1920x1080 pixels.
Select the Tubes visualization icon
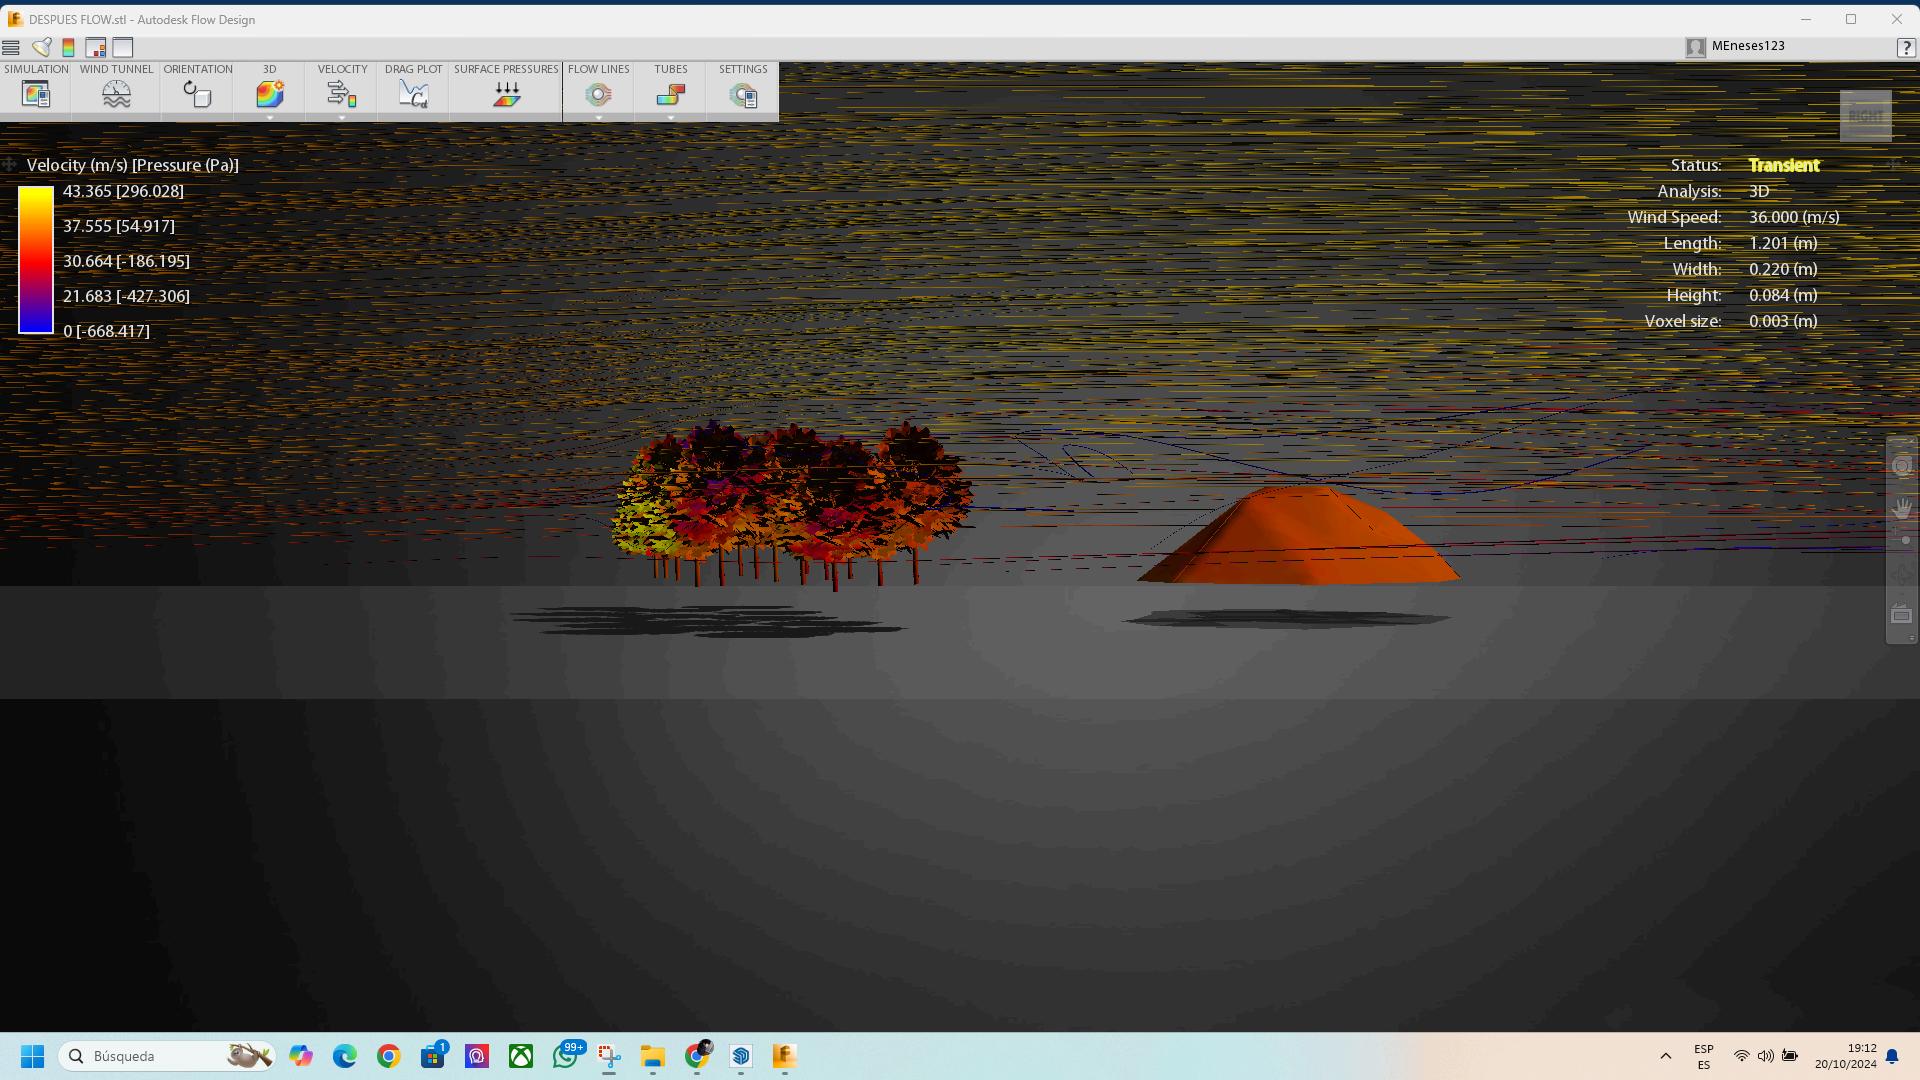coord(671,94)
